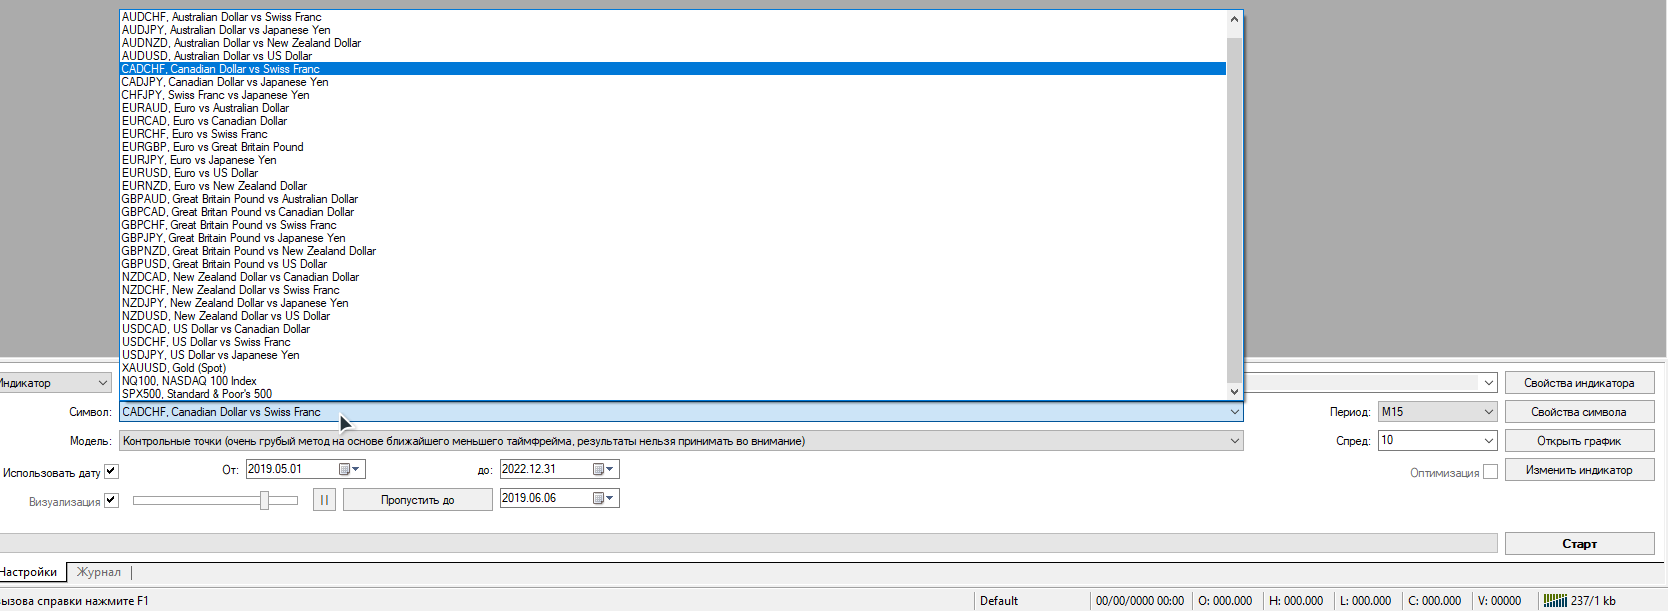The image size is (1668, 611).
Task: Click the pause visualization button
Action: [x=324, y=499]
